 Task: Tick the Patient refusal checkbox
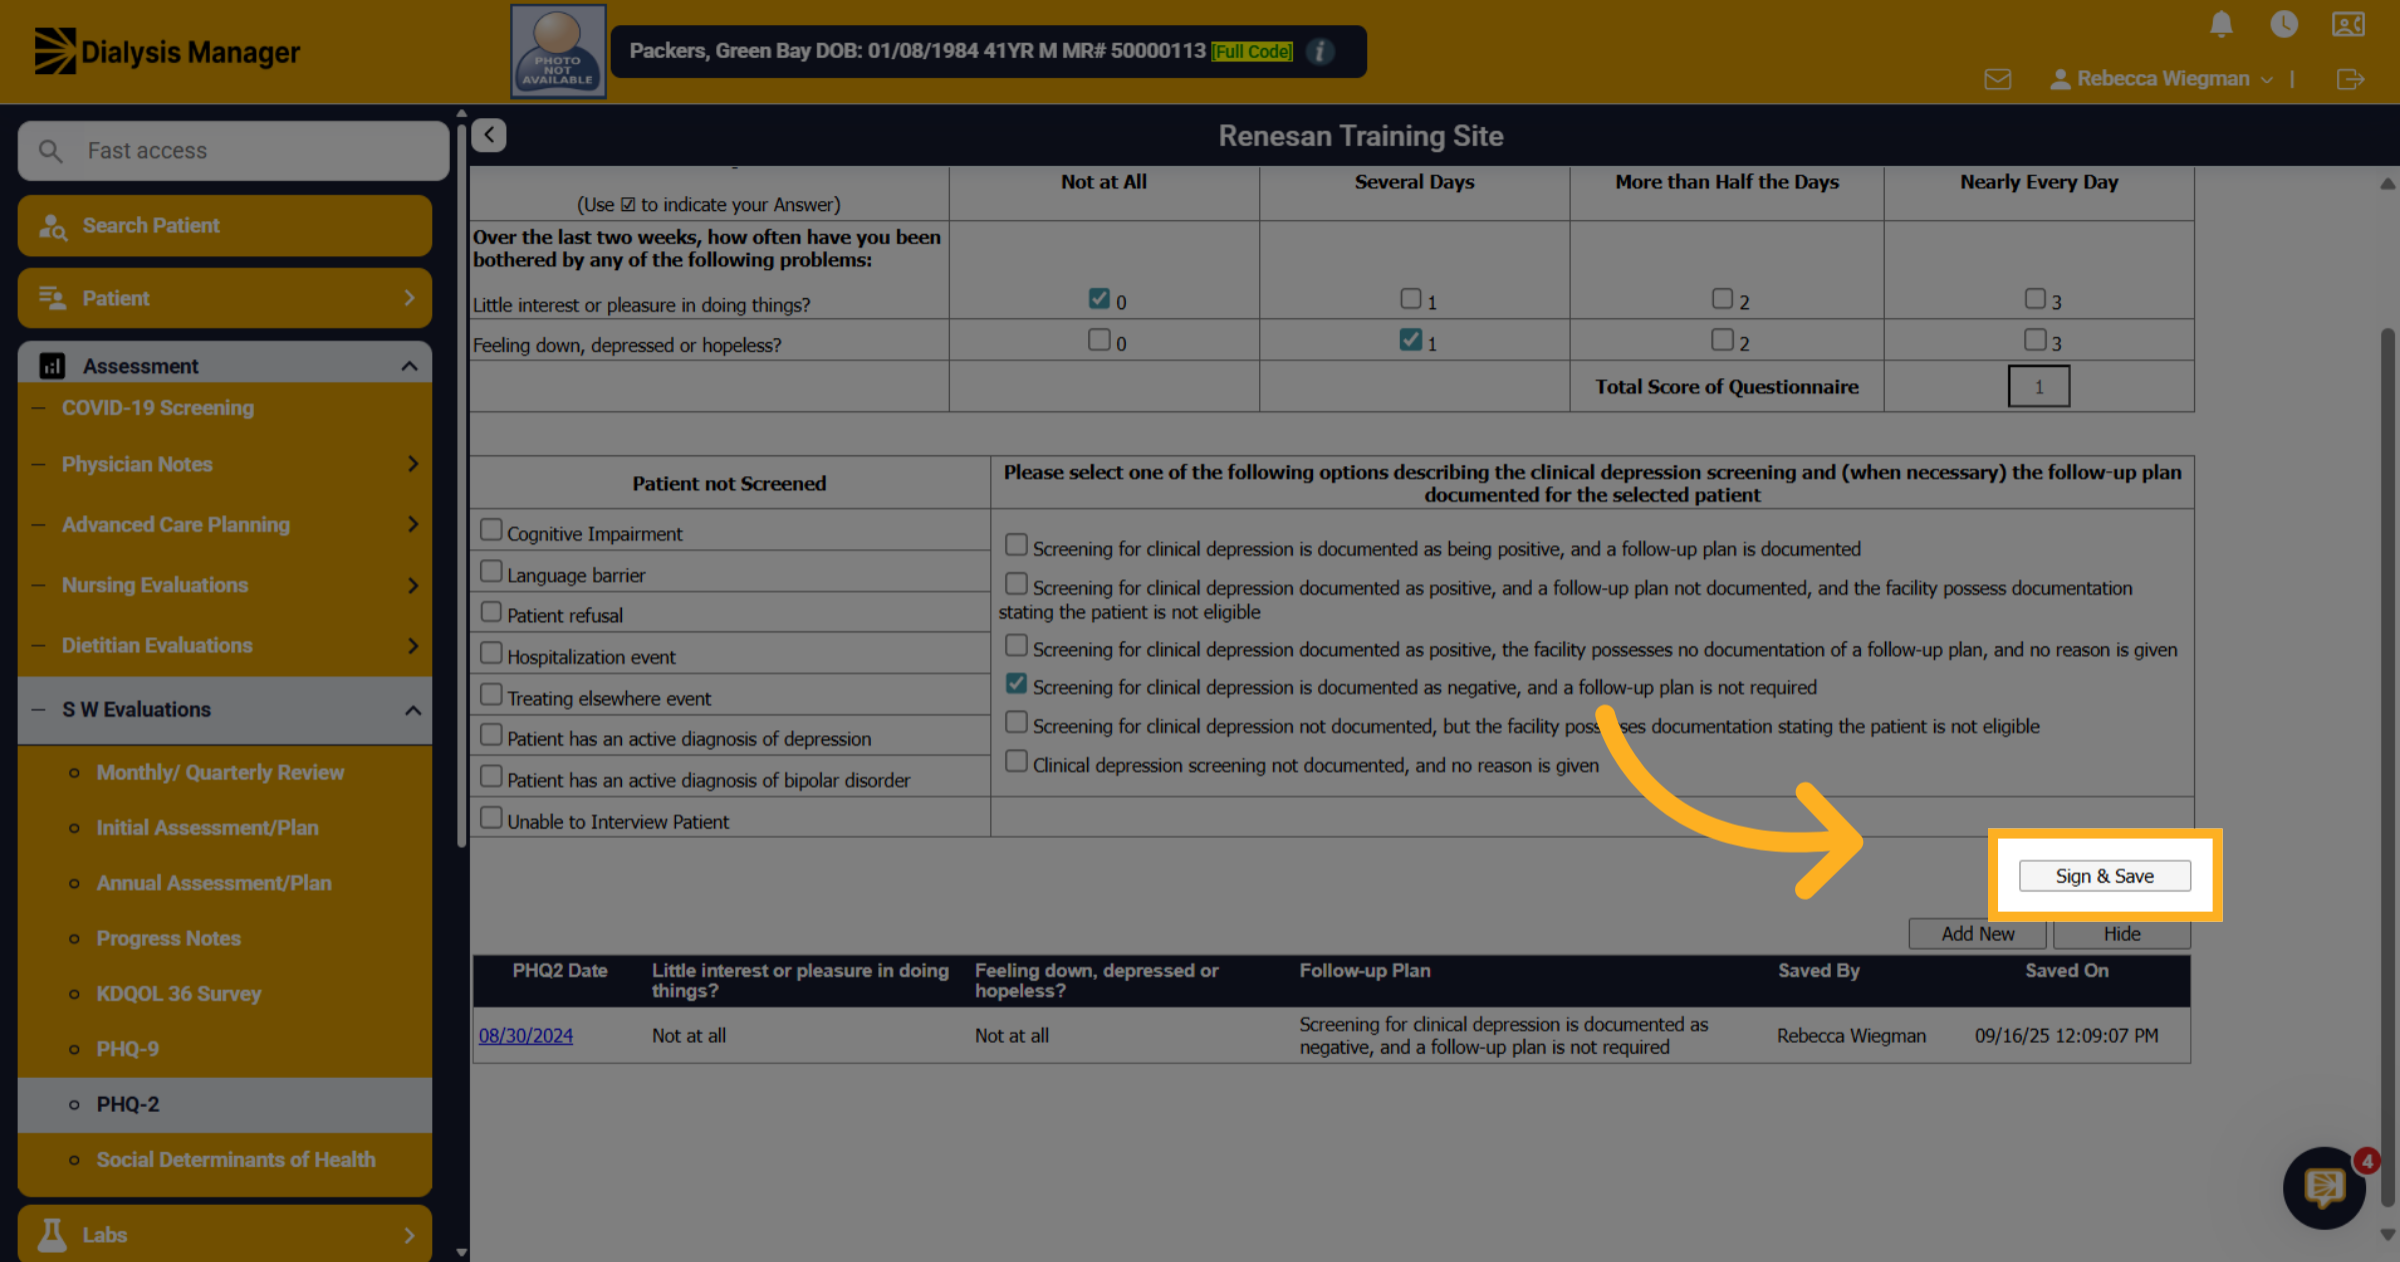click(x=491, y=612)
